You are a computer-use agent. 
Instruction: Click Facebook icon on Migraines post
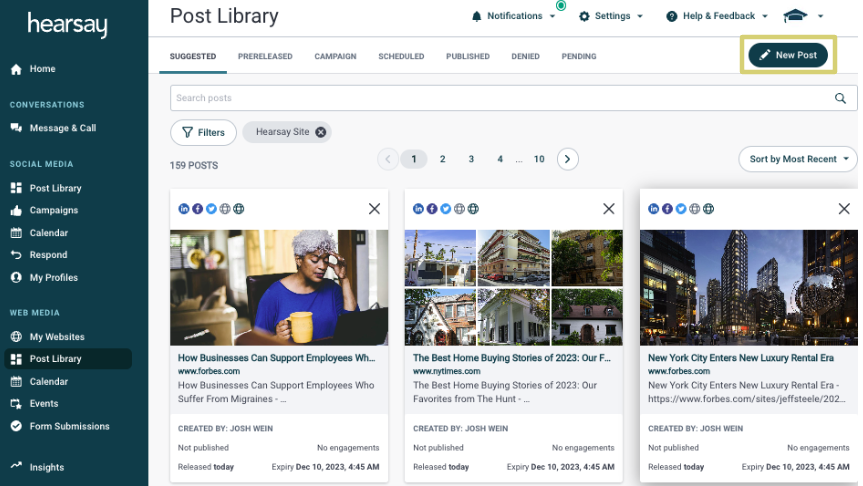tap(198, 209)
